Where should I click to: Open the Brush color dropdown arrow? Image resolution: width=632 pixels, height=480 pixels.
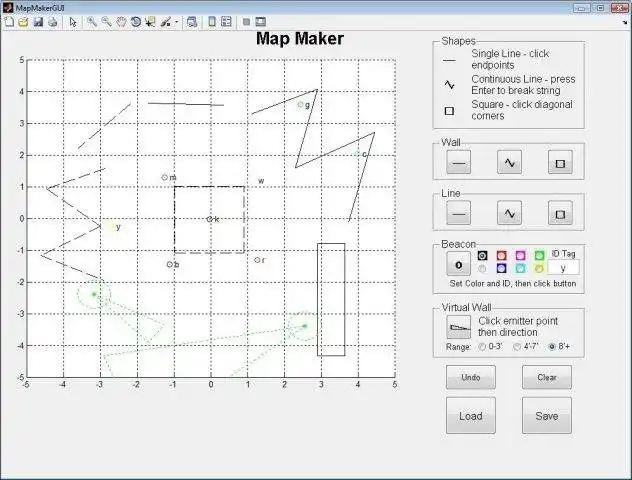click(x=176, y=22)
